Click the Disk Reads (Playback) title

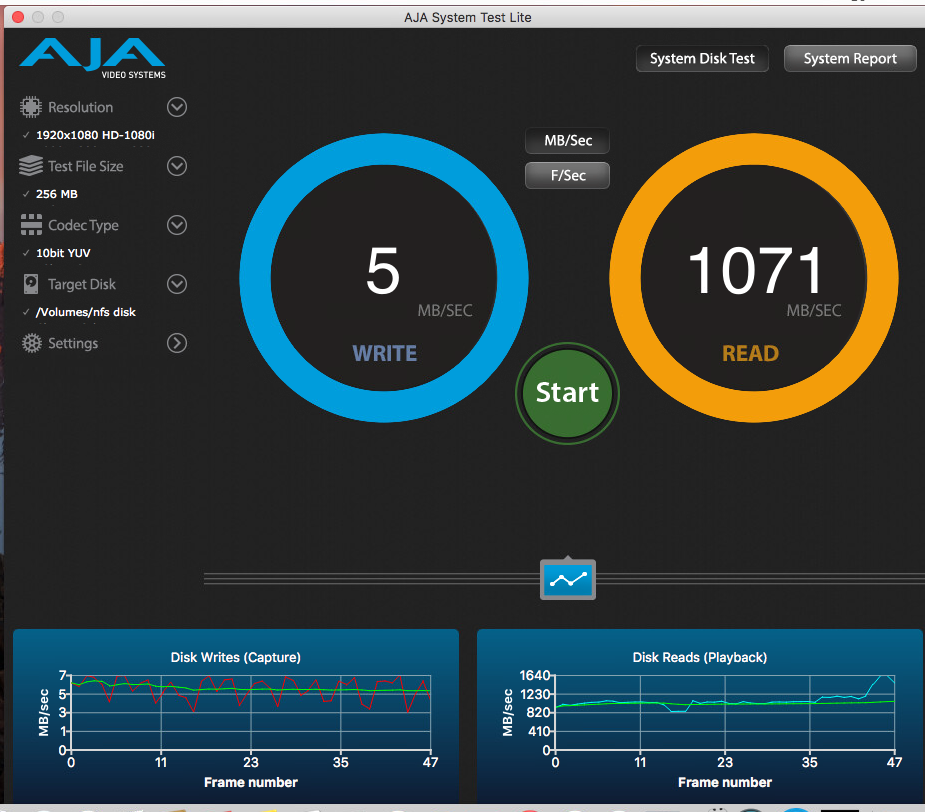point(700,657)
